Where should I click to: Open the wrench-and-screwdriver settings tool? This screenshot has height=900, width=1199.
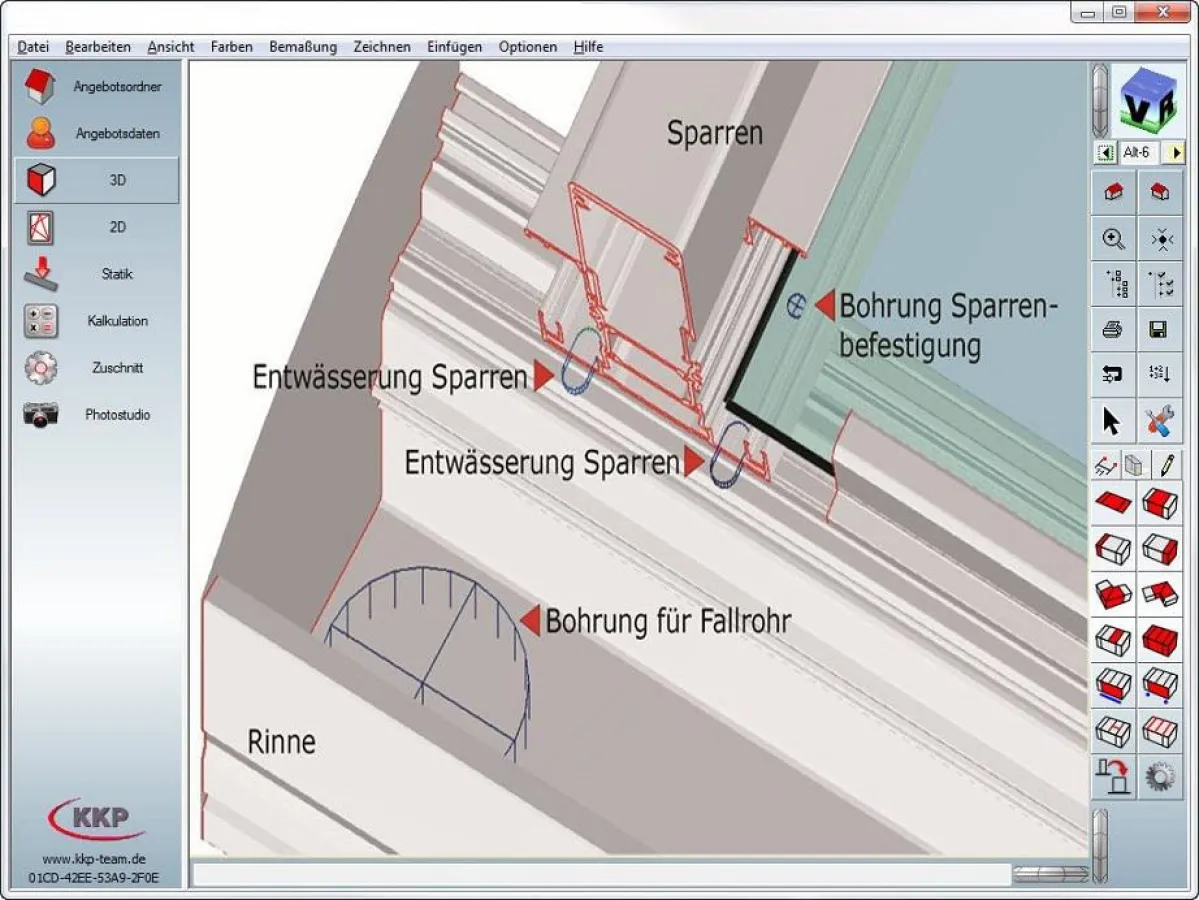click(x=1161, y=420)
